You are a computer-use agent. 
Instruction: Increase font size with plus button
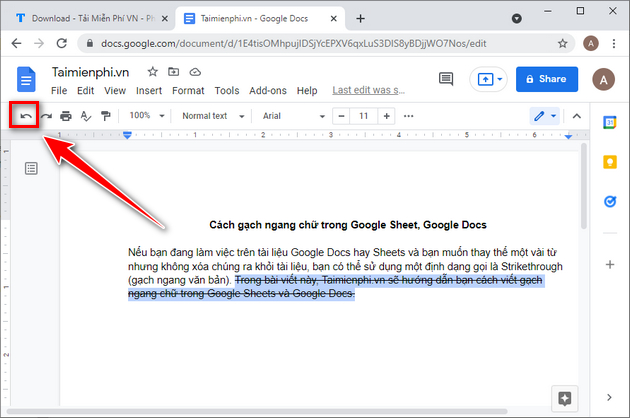click(387, 116)
